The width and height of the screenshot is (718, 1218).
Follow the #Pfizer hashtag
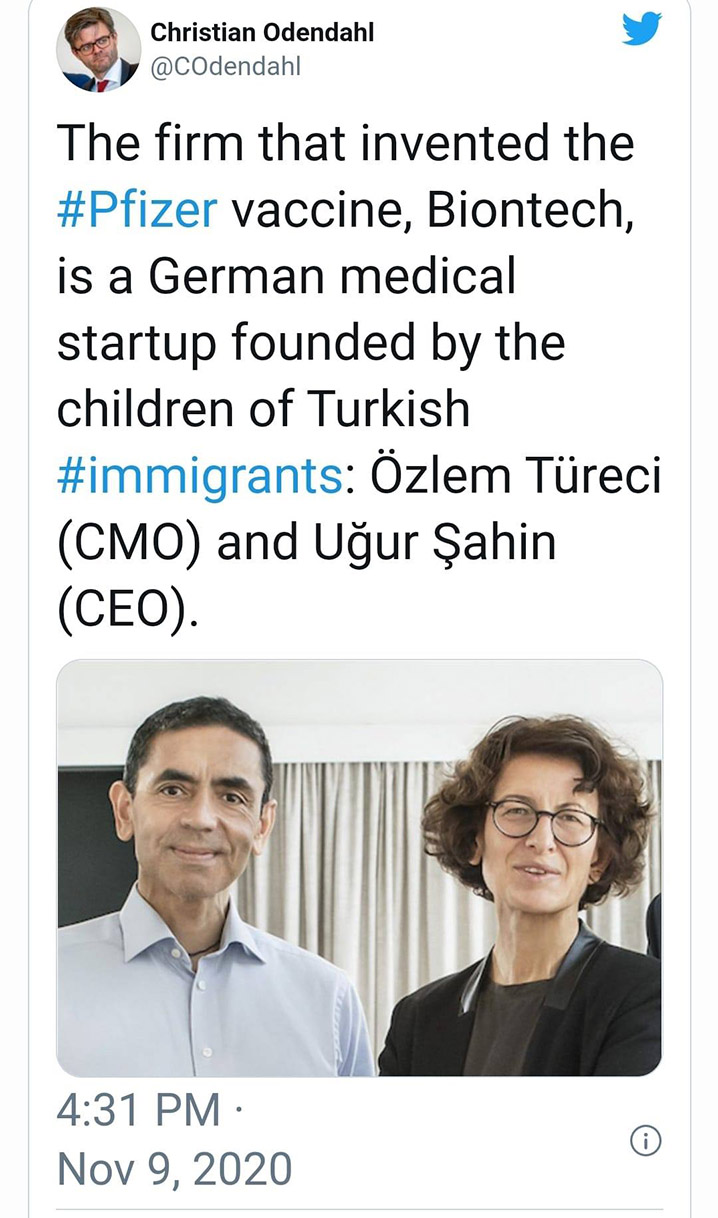[x=137, y=211]
